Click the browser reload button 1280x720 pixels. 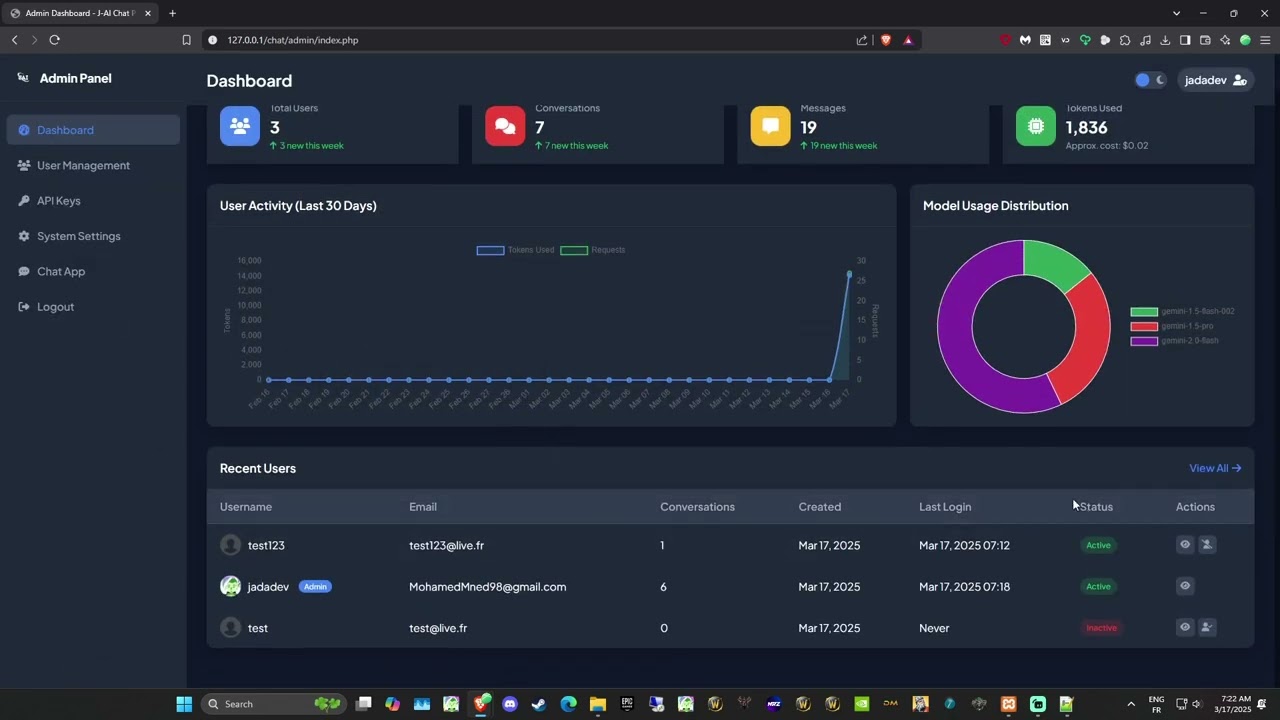click(54, 40)
